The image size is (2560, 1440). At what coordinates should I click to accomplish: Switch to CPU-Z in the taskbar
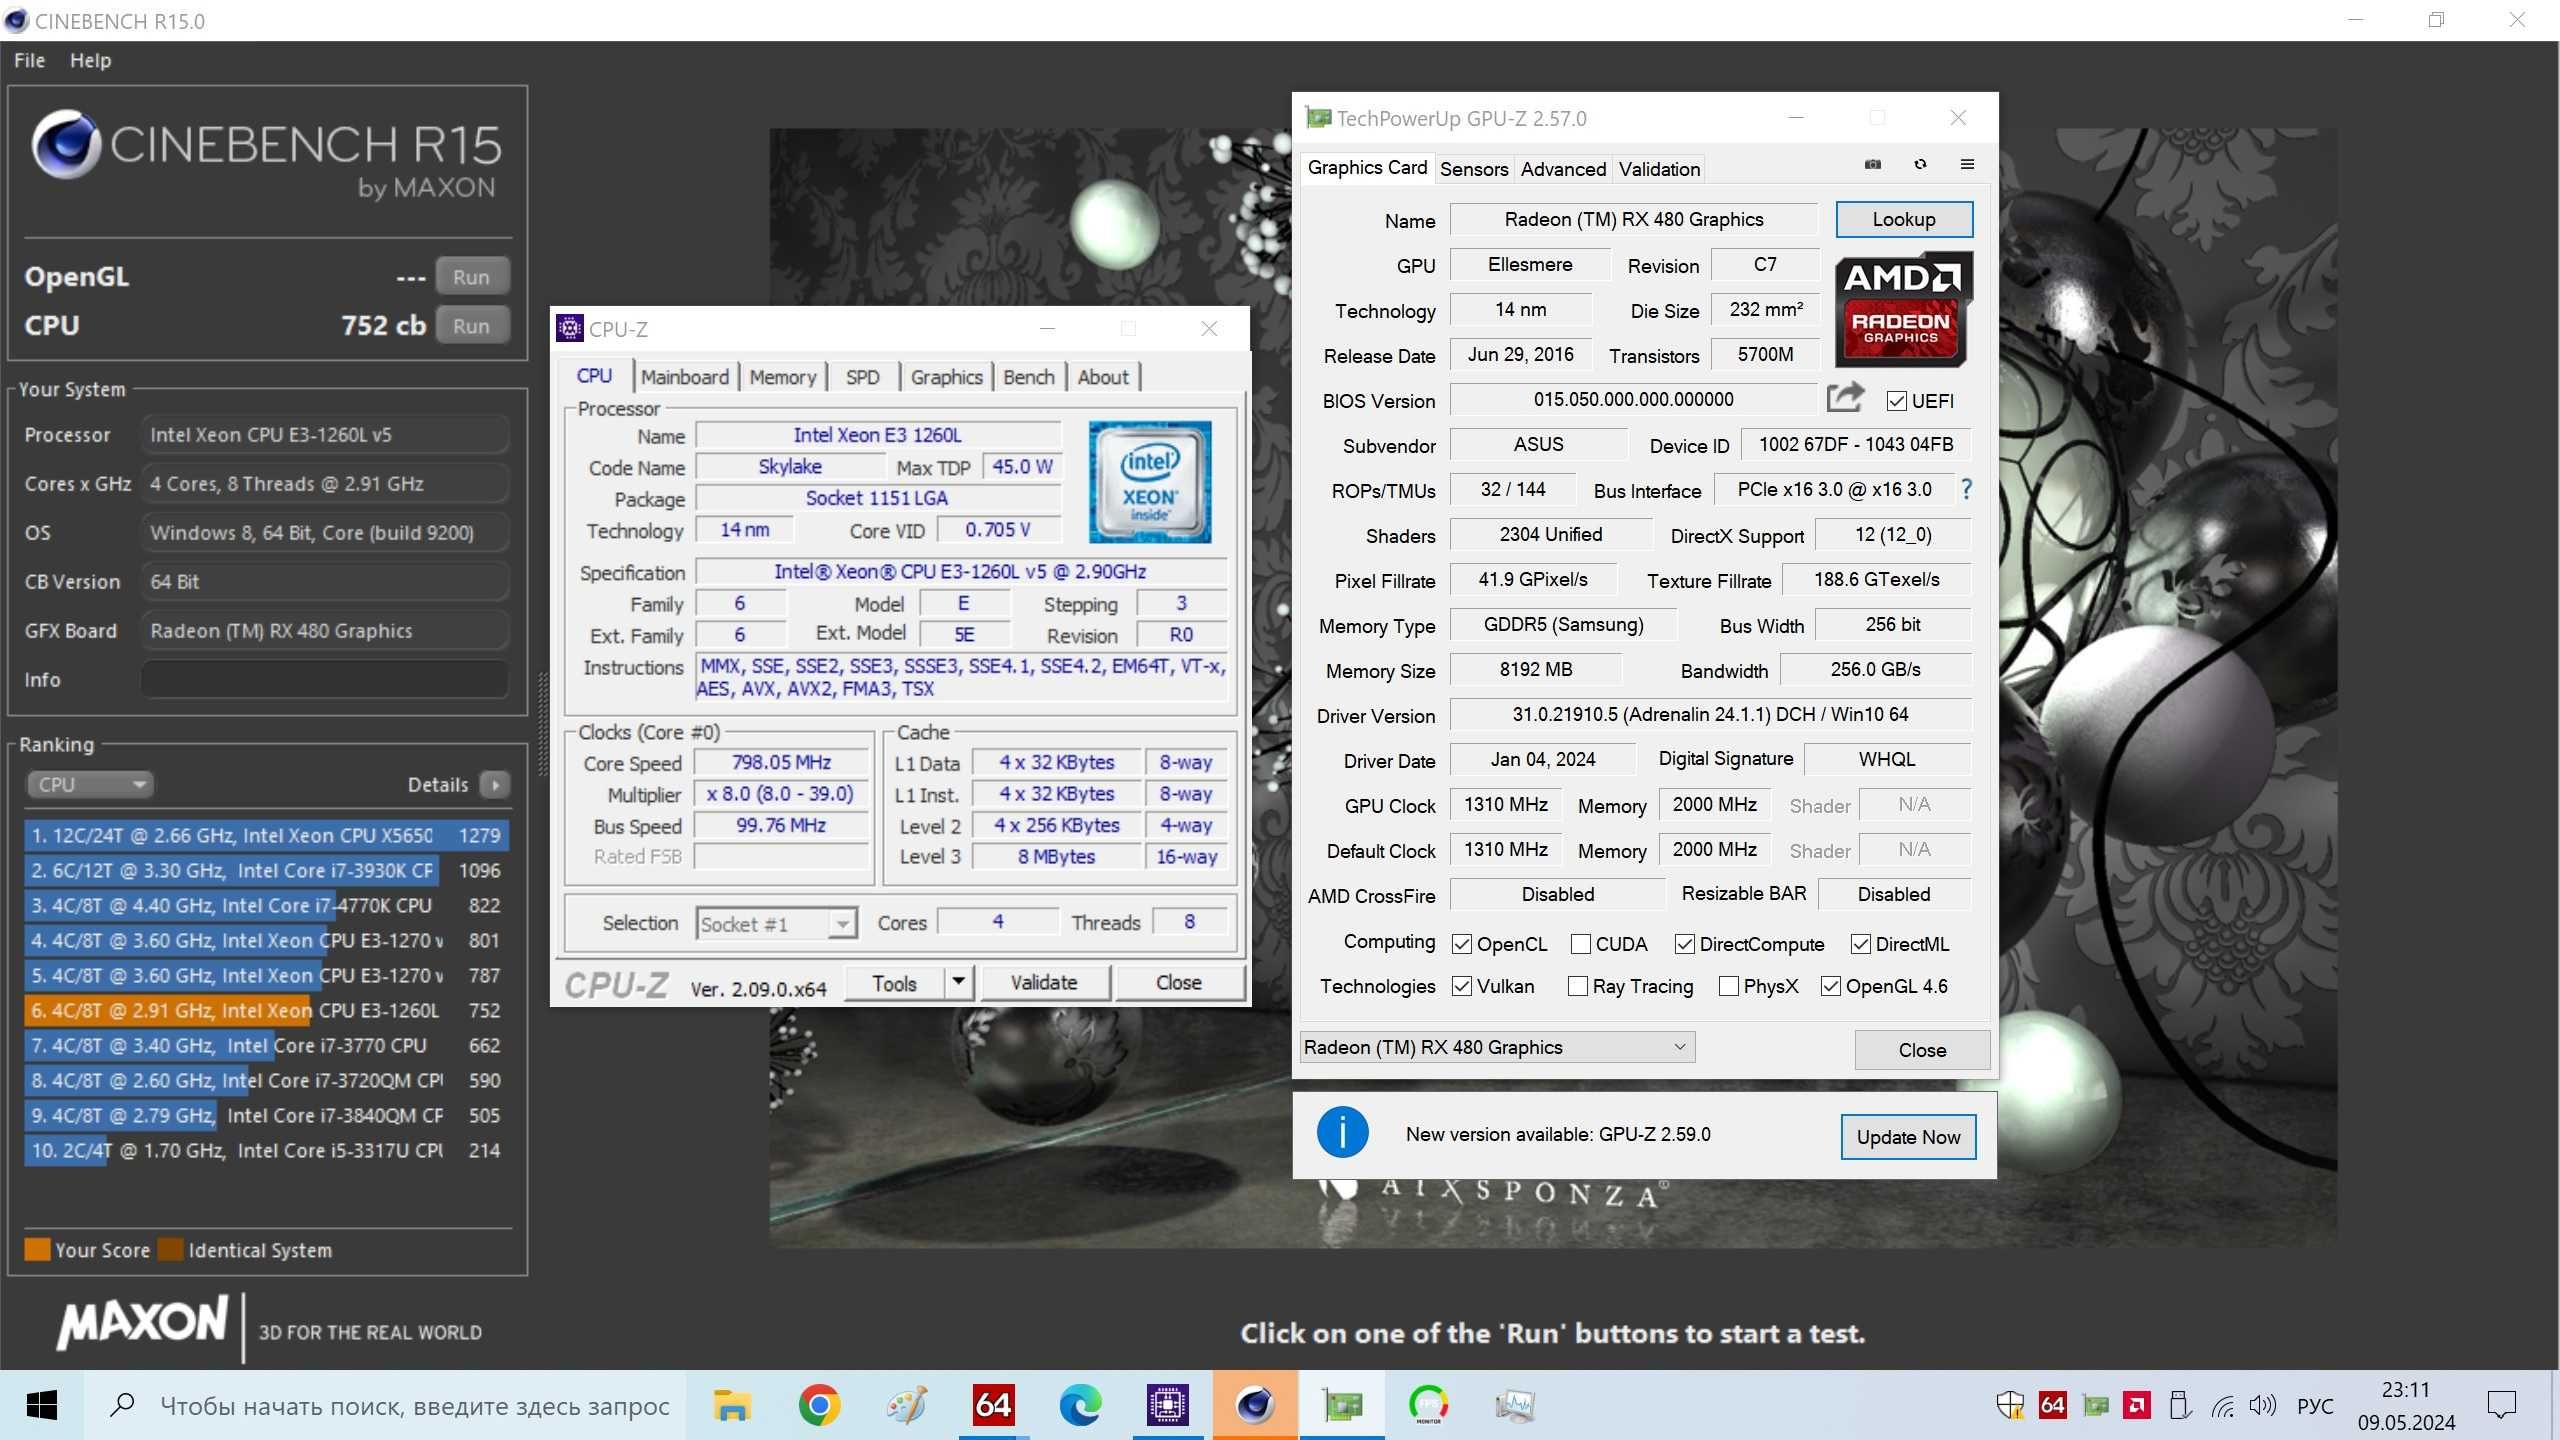pos(1167,1405)
